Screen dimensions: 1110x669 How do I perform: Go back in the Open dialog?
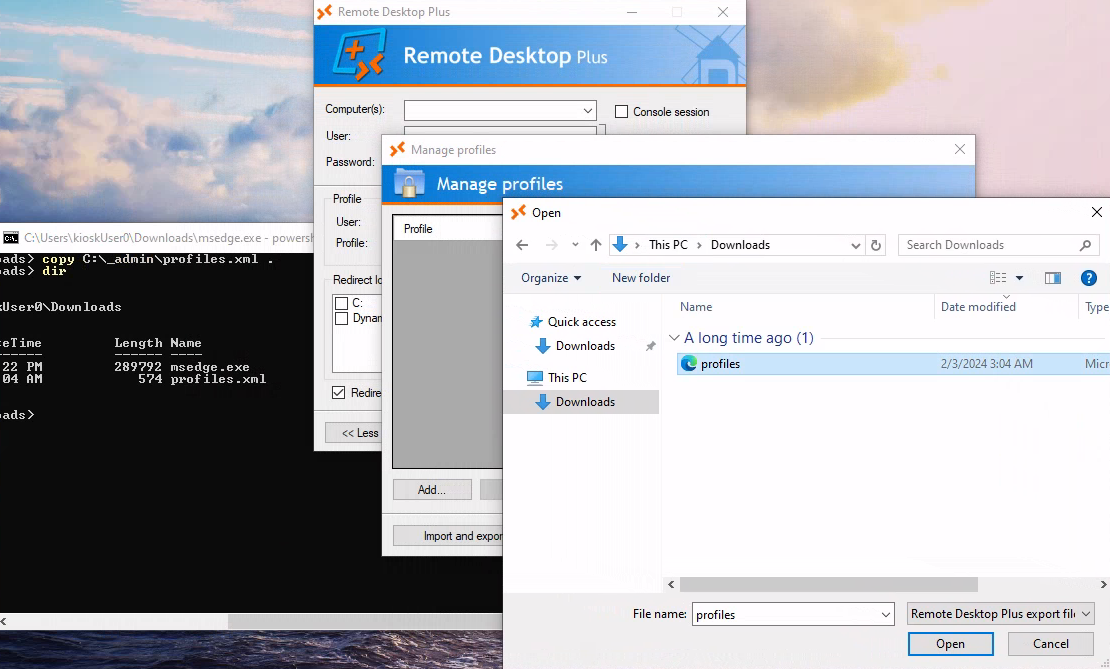(522, 245)
